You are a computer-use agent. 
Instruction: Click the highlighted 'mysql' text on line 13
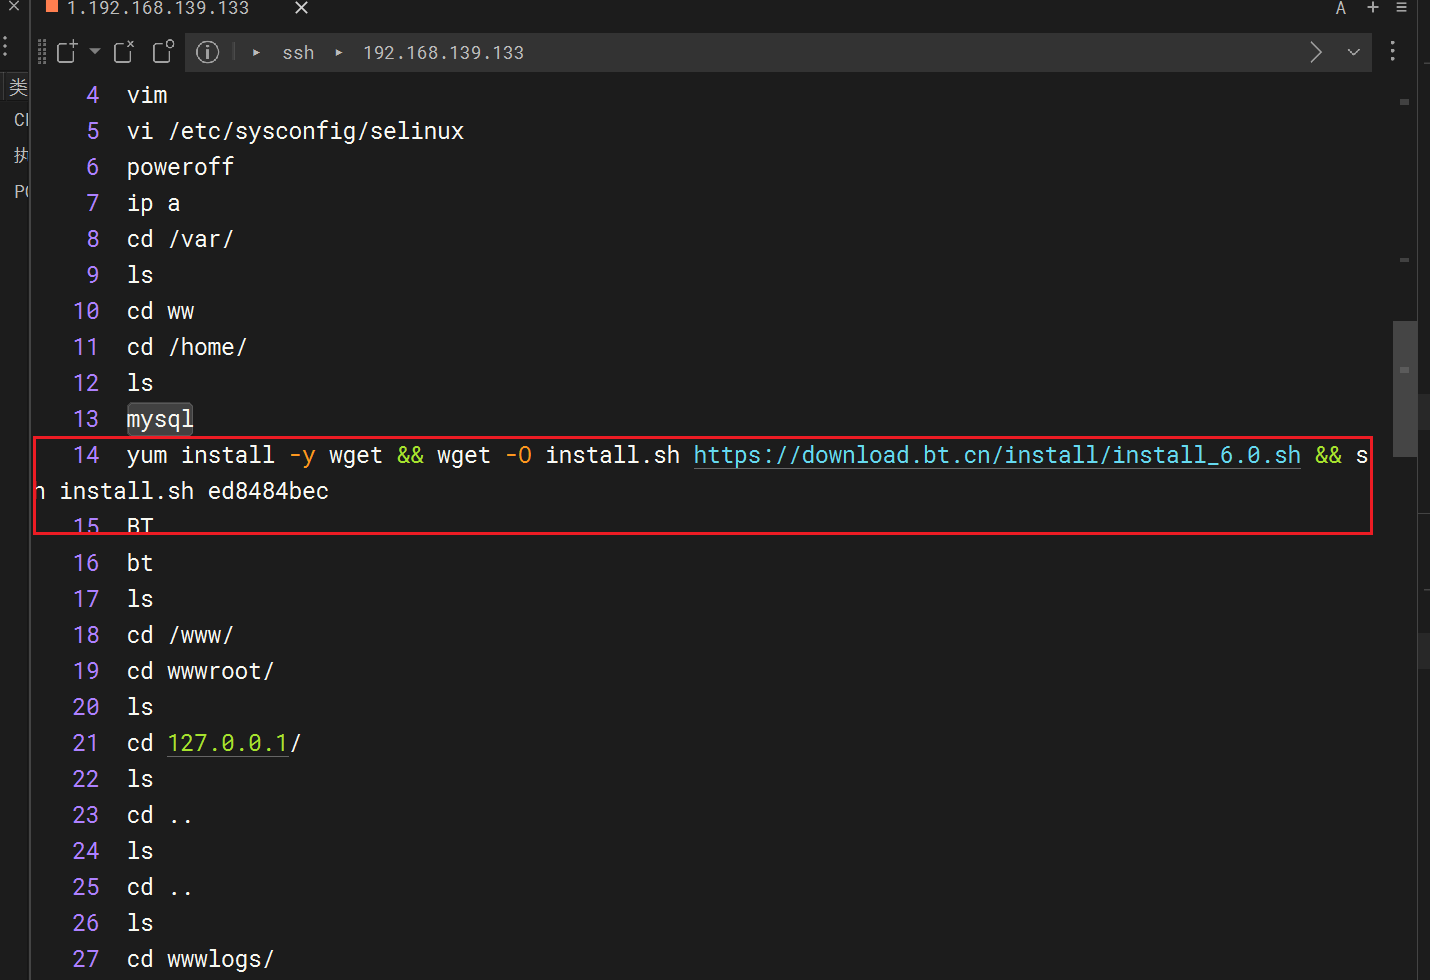pos(160,419)
